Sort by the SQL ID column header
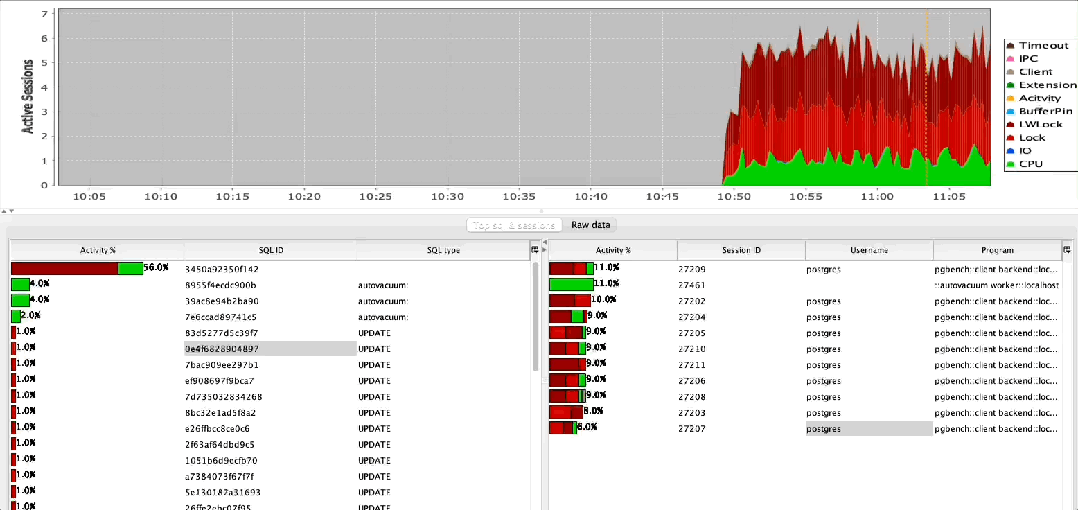Image resolution: width=1078 pixels, height=510 pixels. [x=270, y=250]
